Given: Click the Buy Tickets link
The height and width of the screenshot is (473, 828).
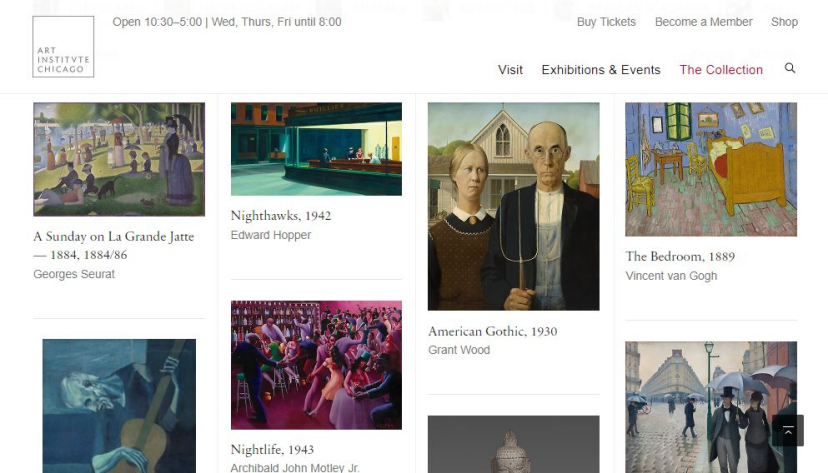Looking at the screenshot, I should click(606, 22).
